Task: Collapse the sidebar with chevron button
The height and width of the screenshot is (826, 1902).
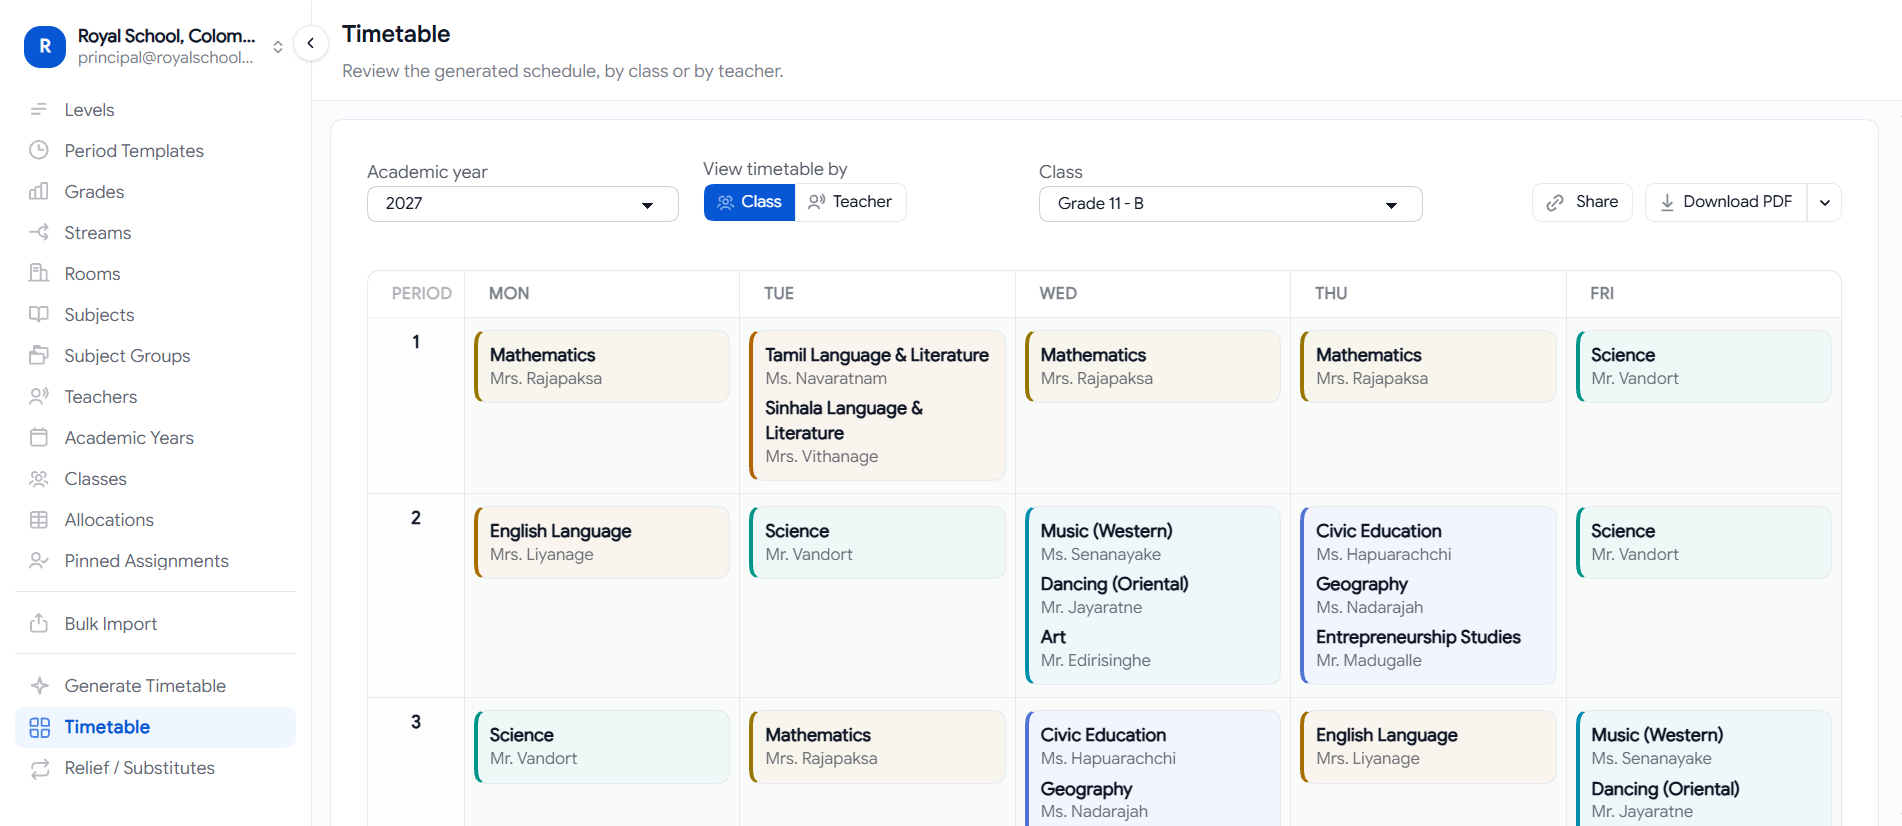Action: (x=311, y=43)
